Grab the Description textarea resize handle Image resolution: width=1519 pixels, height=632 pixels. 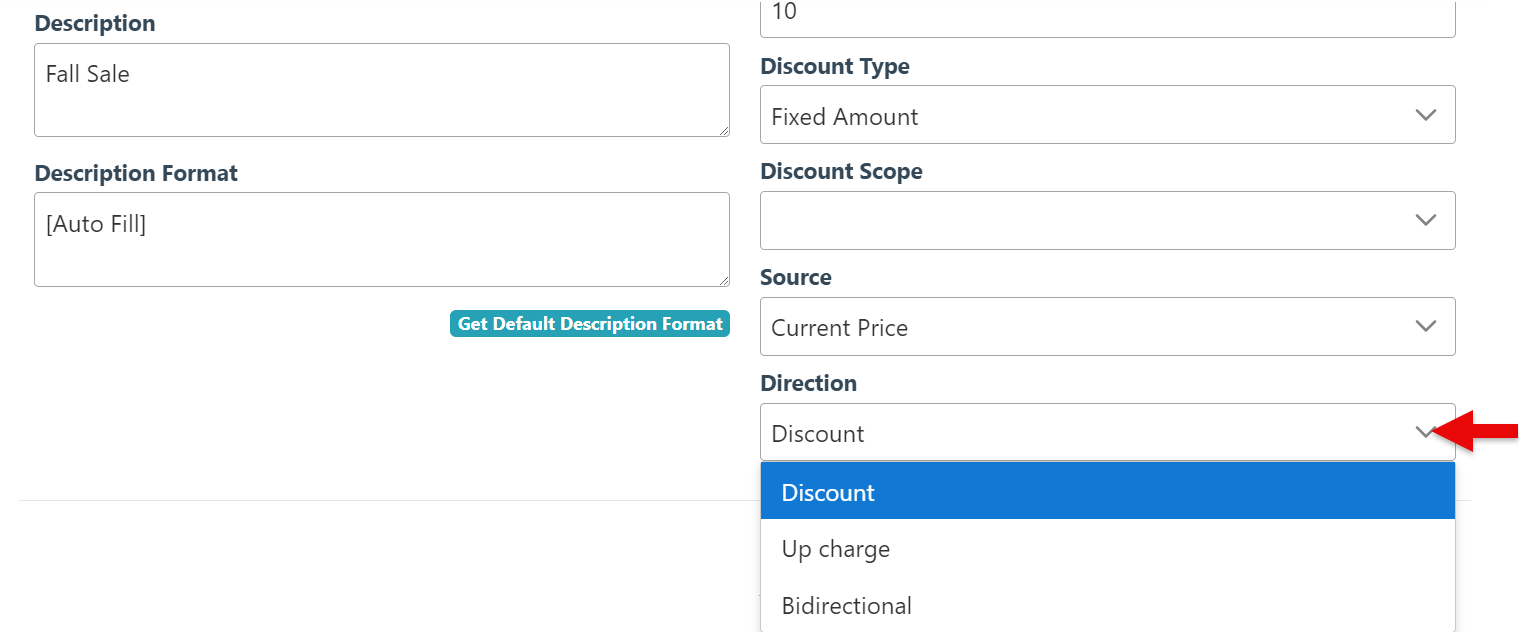[x=723, y=131]
